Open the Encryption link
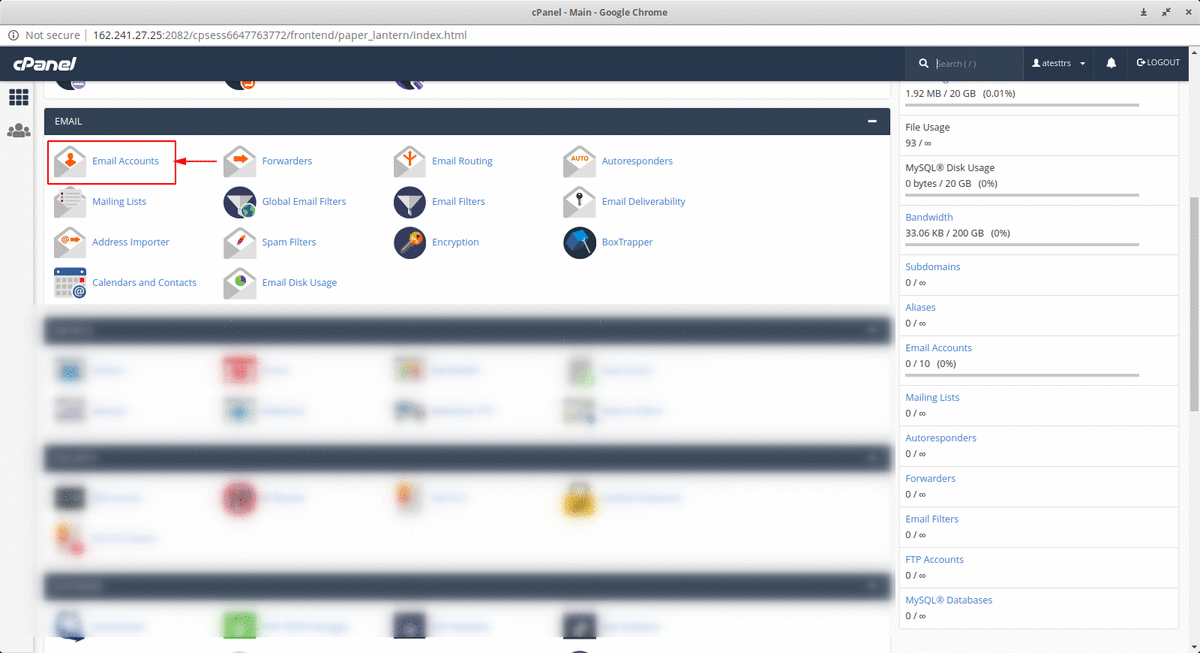Image resolution: width=1200 pixels, height=653 pixels. coord(455,242)
